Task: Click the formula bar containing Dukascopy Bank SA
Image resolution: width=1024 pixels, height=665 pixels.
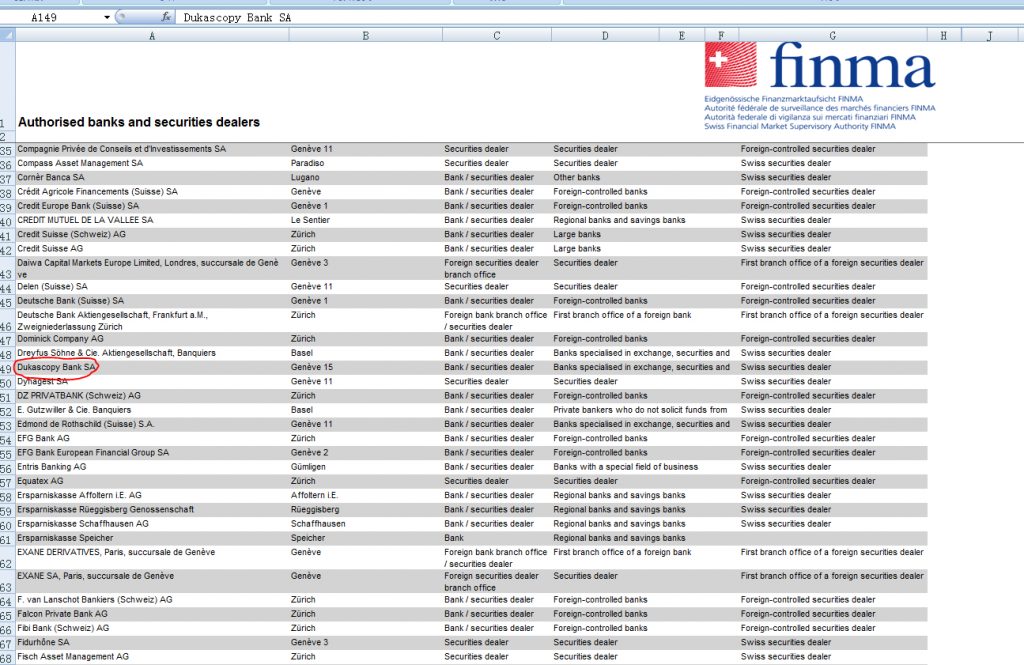Action: 598,18
